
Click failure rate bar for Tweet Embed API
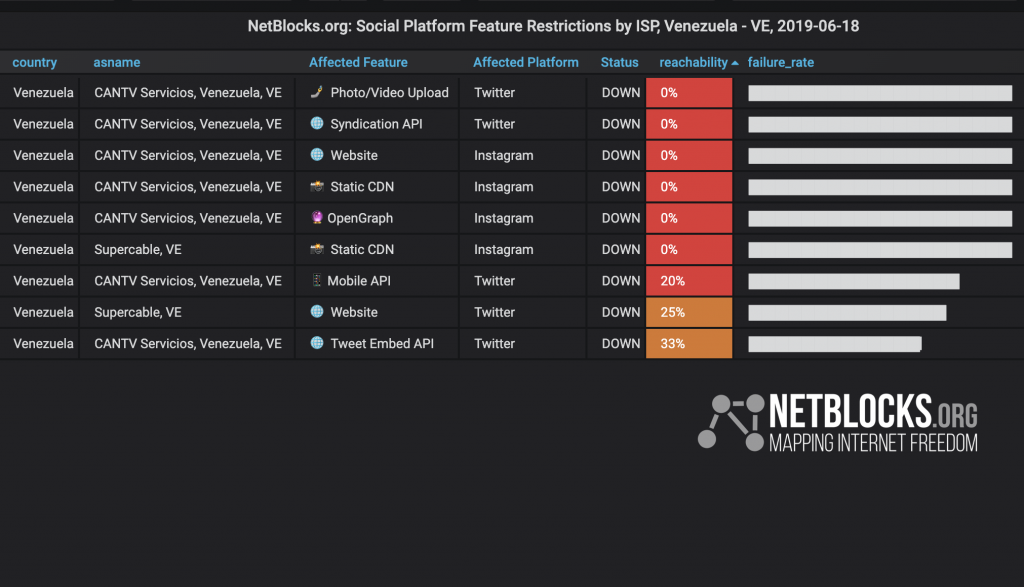pos(835,344)
